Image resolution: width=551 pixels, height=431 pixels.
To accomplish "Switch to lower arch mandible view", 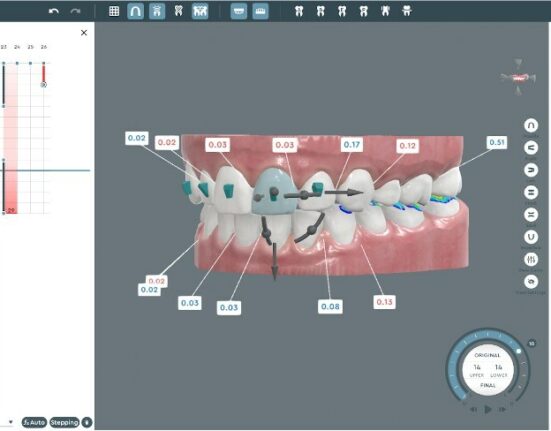I will pyautogui.click(x=531, y=237).
